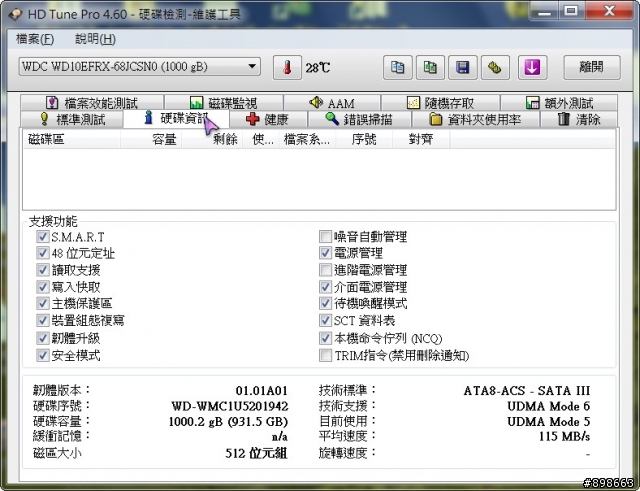Viewport: 640px width, 491px height.
Task: Toggle the 本機命令佇列 (NCQ) checkbox
Action: (x=325, y=338)
